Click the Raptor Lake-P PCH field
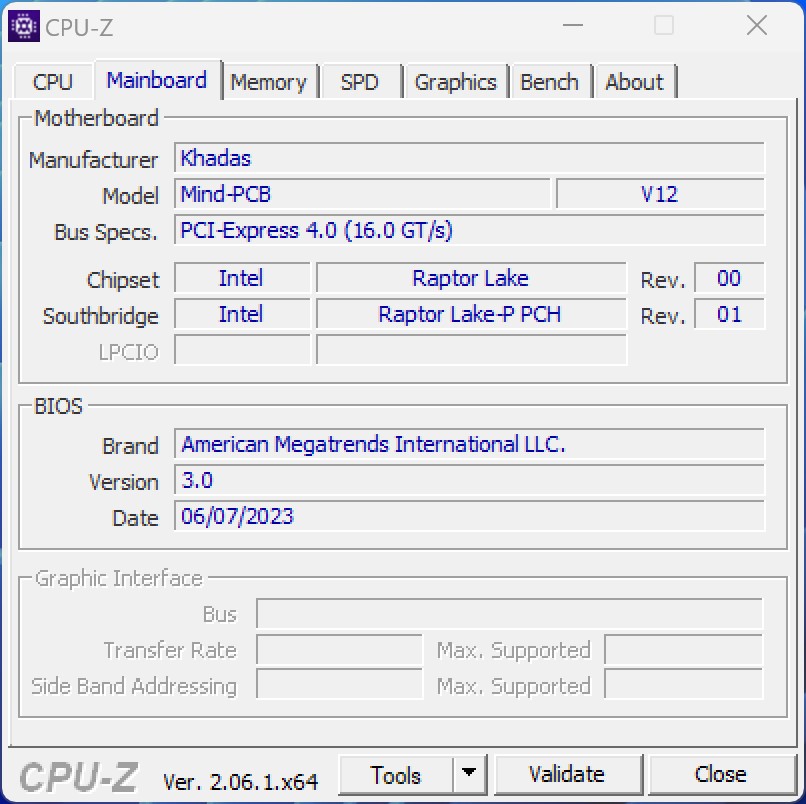 pyautogui.click(x=471, y=314)
